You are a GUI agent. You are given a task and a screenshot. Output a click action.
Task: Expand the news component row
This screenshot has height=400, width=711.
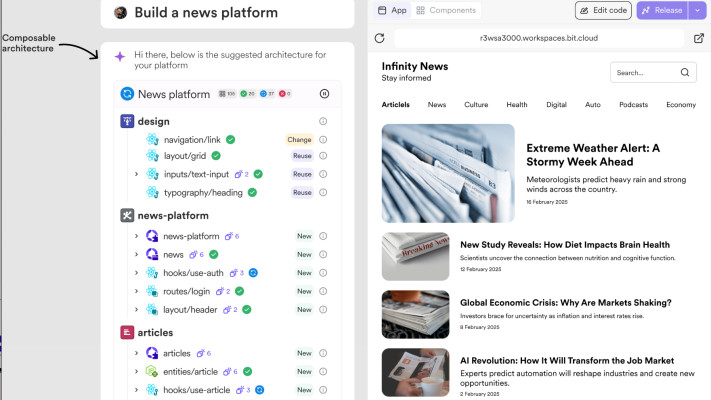[x=136, y=254]
